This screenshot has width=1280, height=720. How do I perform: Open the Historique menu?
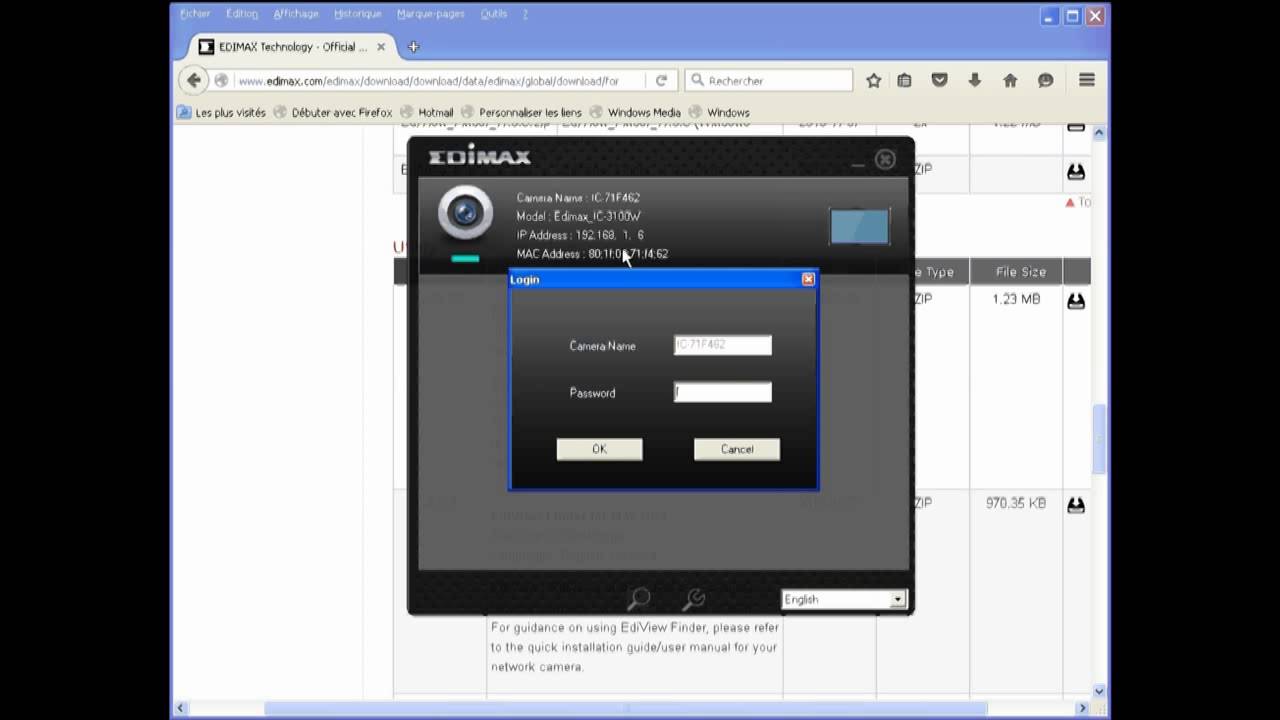click(358, 14)
